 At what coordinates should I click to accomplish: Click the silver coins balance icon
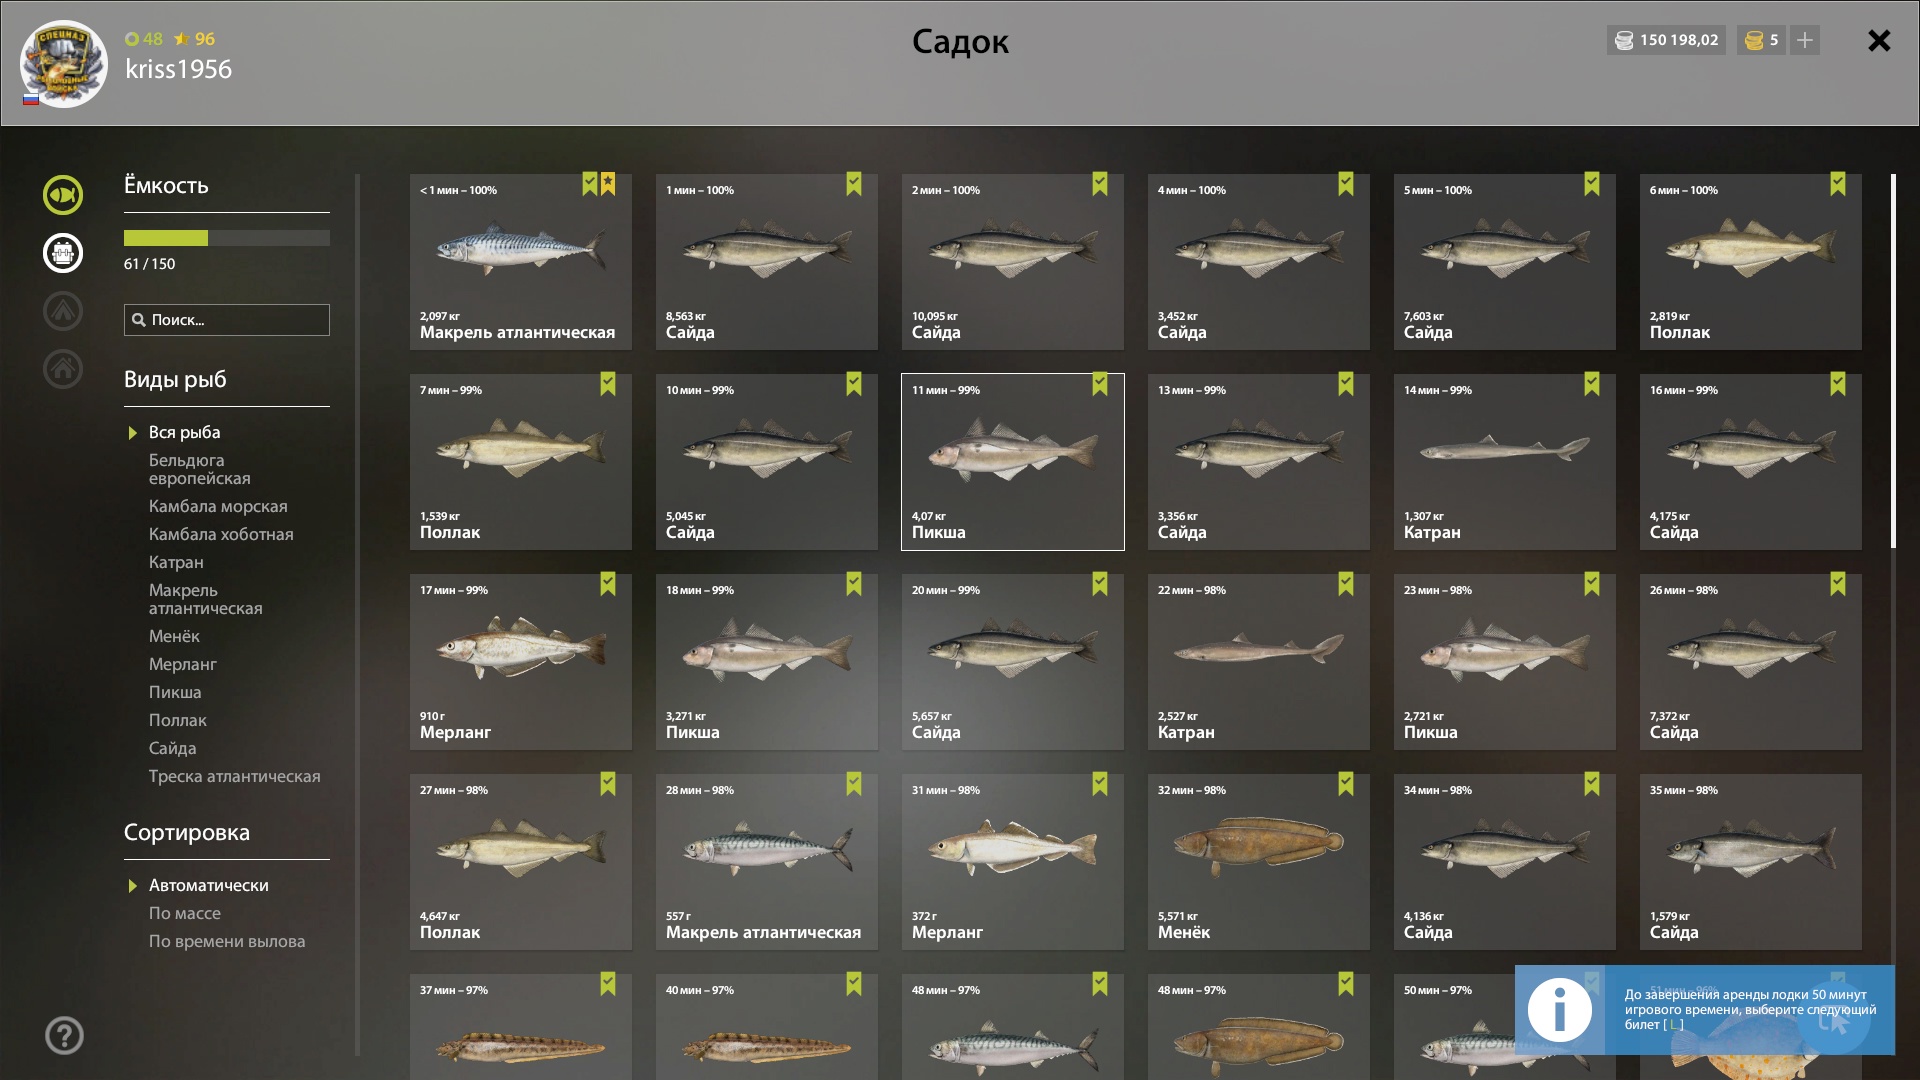pyautogui.click(x=1624, y=40)
